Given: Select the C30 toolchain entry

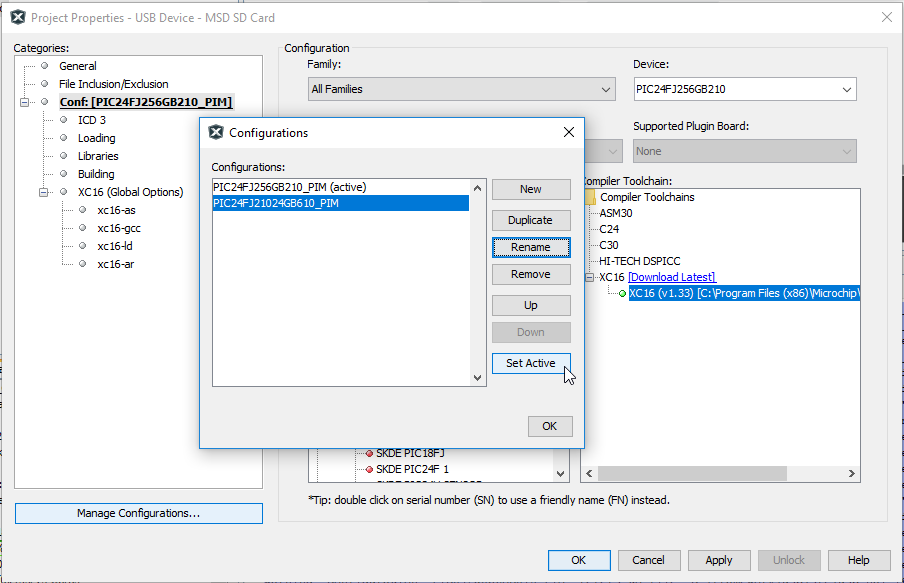Looking at the screenshot, I should (x=609, y=245).
